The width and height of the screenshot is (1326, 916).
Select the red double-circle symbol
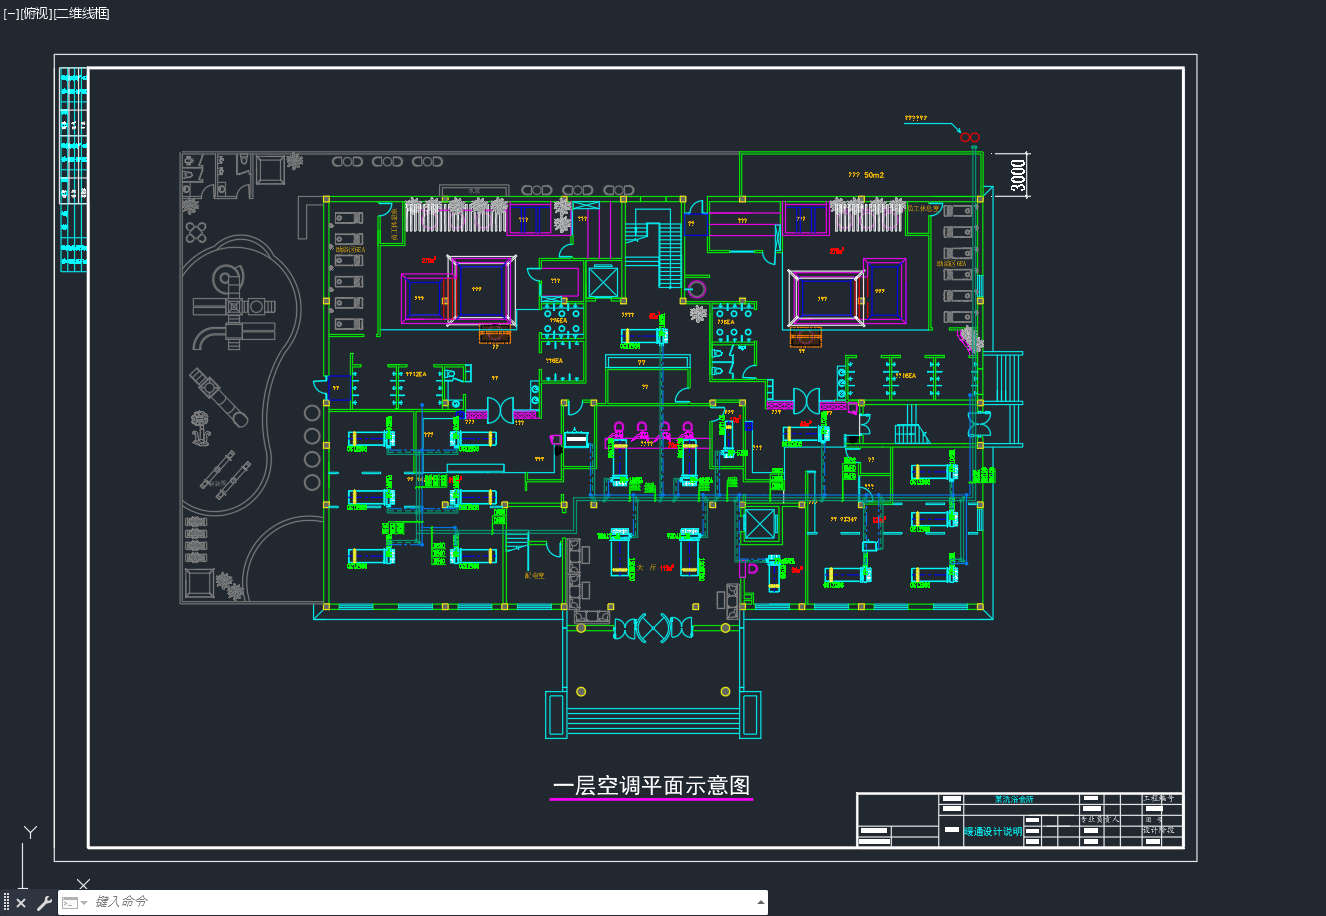970,137
